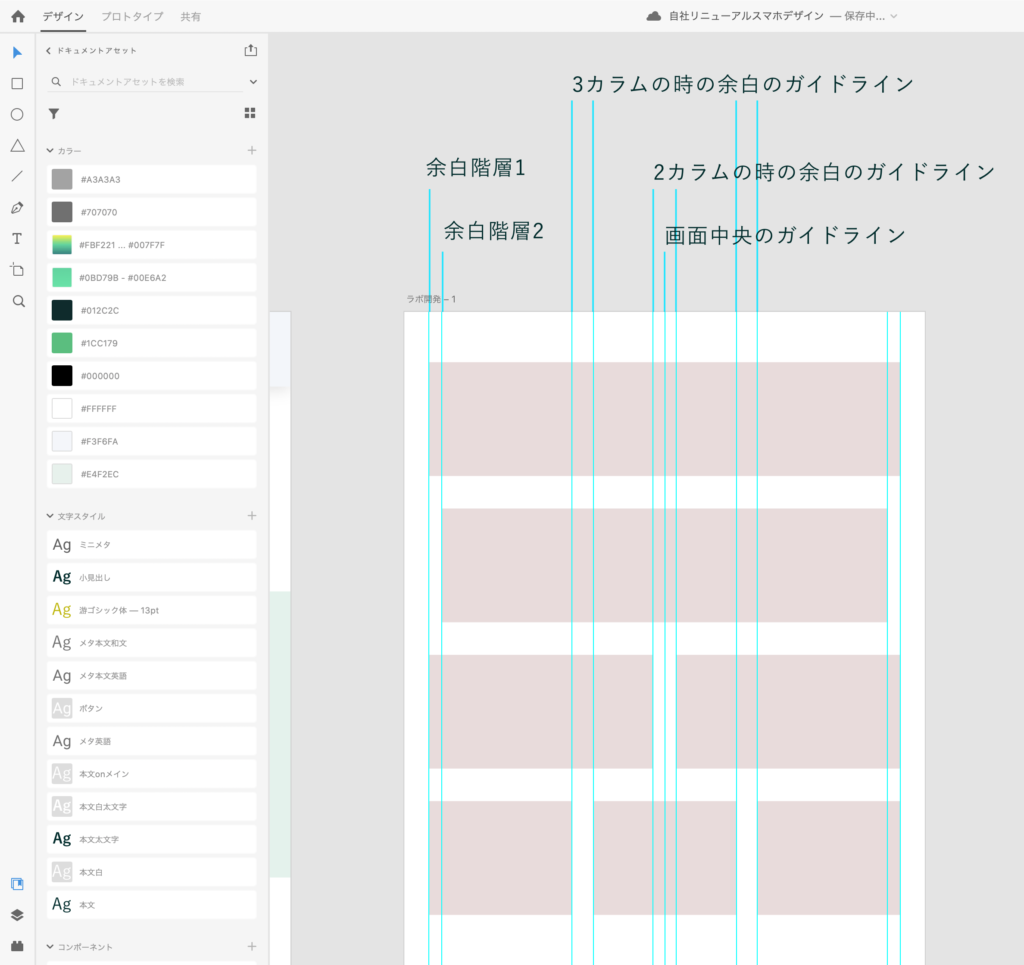Viewport: 1024px width, 965px height.
Task: Switch to the プロトタイプ tab
Action: [132, 17]
